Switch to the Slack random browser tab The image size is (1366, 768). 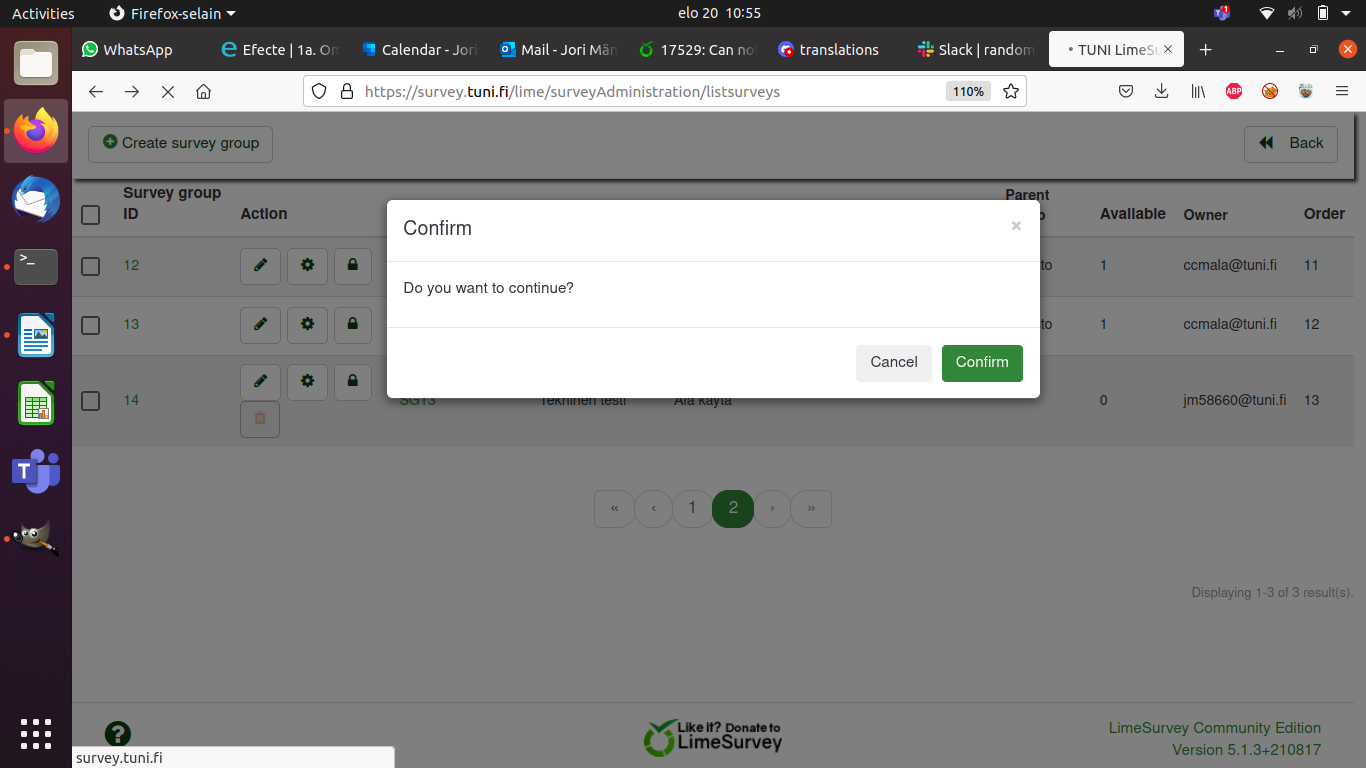(x=977, y=50)
